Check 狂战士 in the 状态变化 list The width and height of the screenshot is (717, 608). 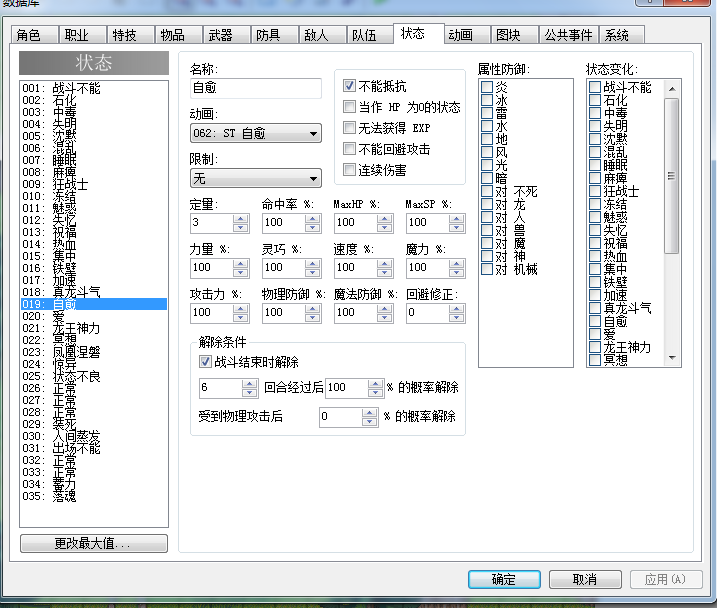[595, 191]
